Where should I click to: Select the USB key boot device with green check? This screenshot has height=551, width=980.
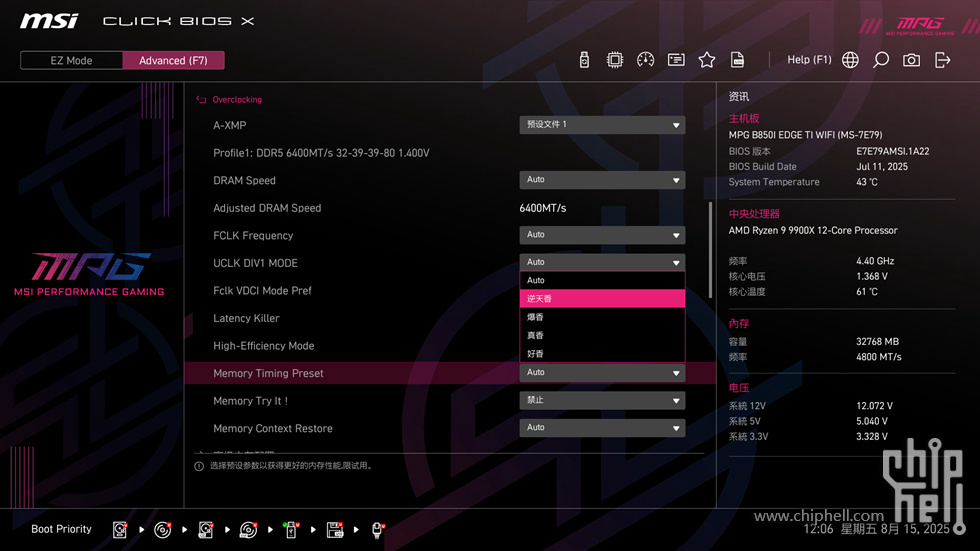click(x=291, y=530)
